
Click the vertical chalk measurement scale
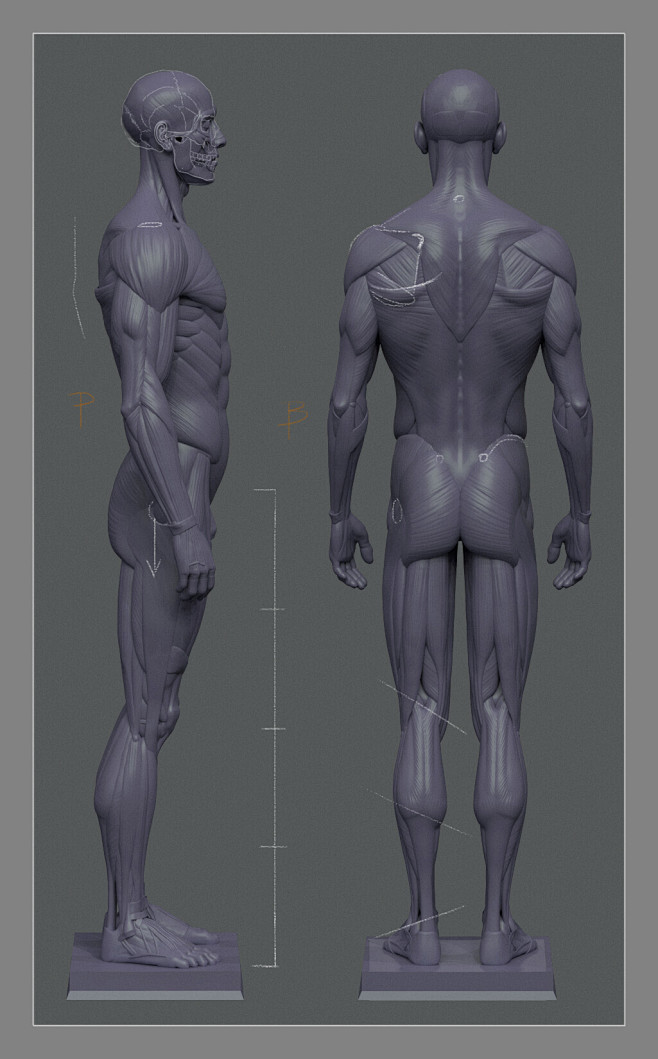click(270, 728)
